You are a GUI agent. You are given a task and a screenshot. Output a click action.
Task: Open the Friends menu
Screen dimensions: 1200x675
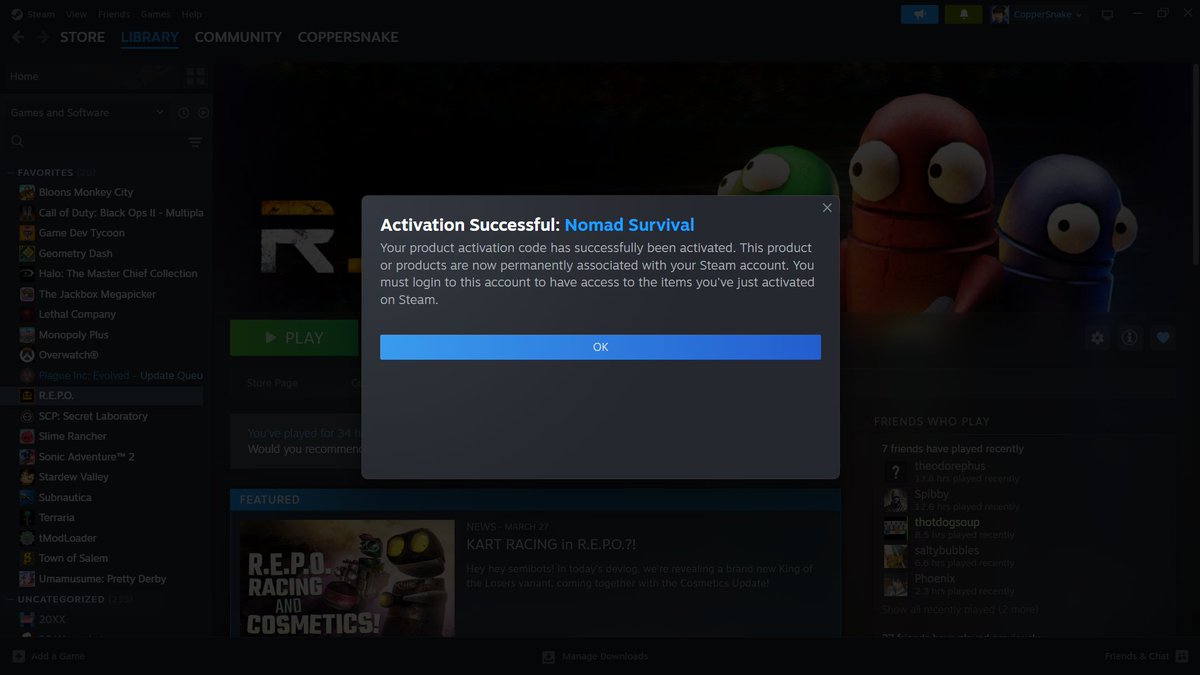tap(114, 14)
